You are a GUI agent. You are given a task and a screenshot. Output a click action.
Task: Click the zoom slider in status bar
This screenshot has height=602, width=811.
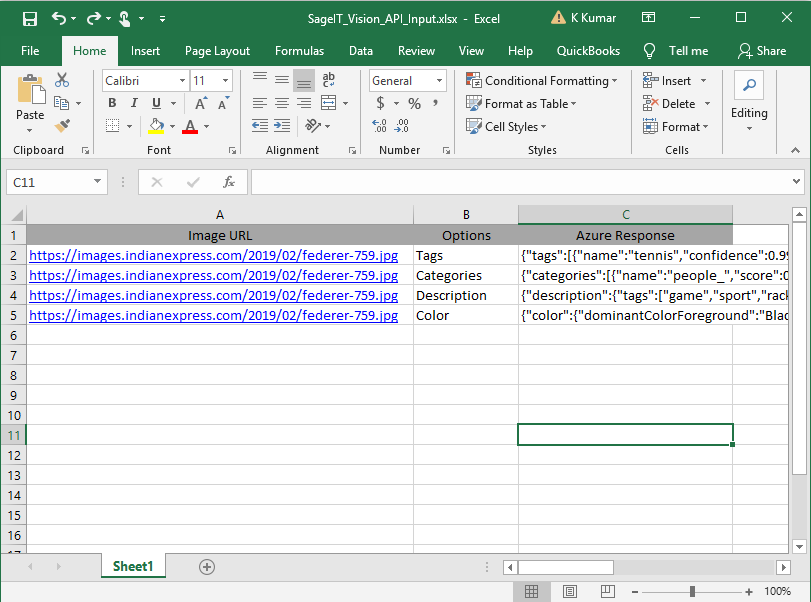[692, 591]
